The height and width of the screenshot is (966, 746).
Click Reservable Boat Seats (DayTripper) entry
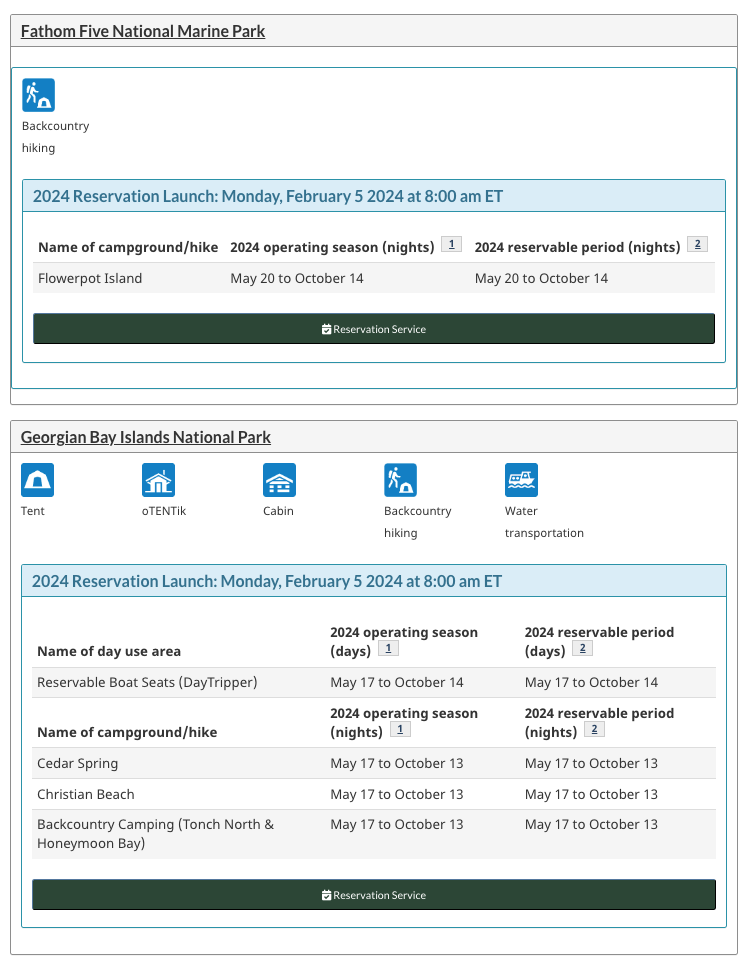tap(147, 682)
